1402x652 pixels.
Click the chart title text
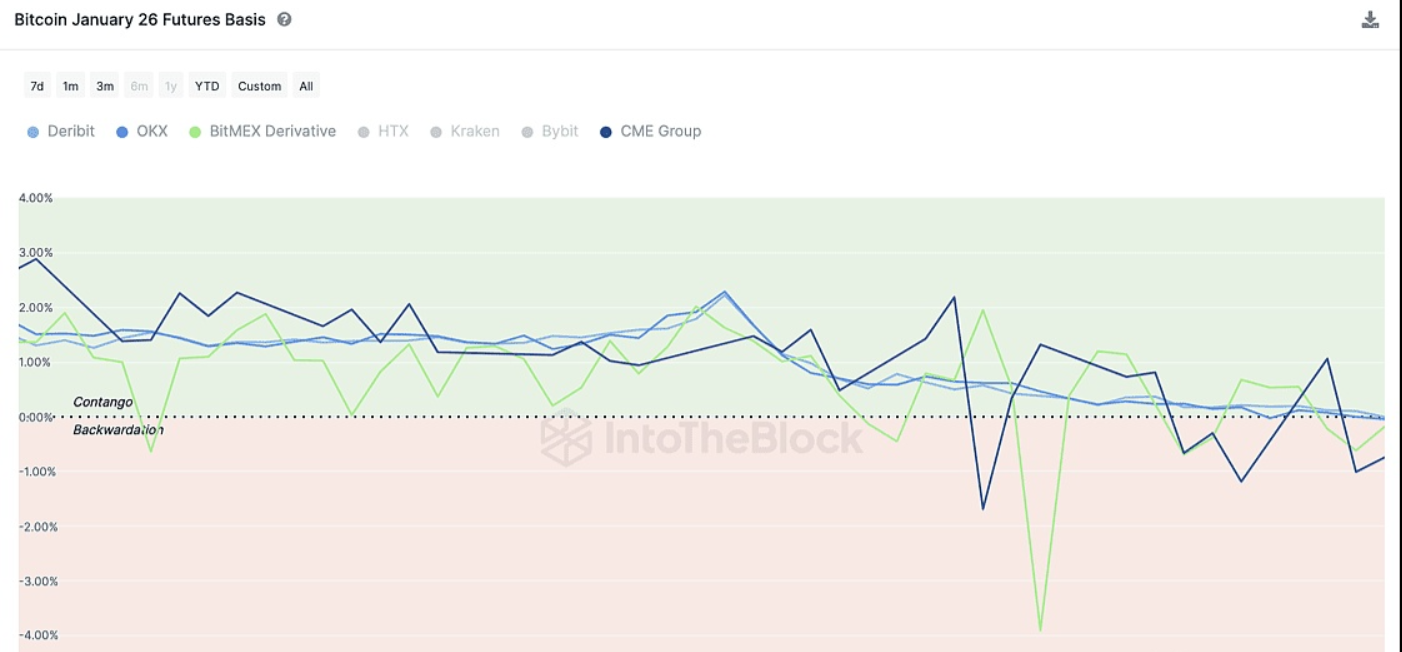(140, 20)
